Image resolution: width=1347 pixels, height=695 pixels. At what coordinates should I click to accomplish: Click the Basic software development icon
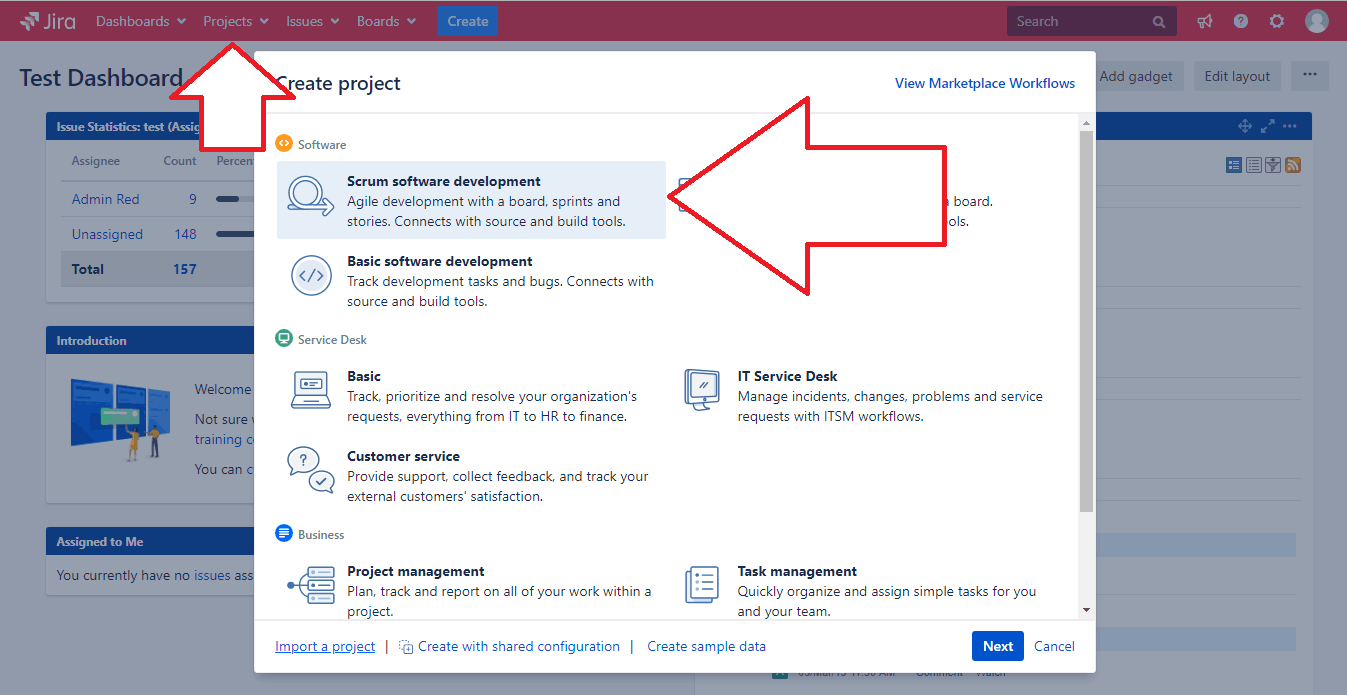[310, 275]
